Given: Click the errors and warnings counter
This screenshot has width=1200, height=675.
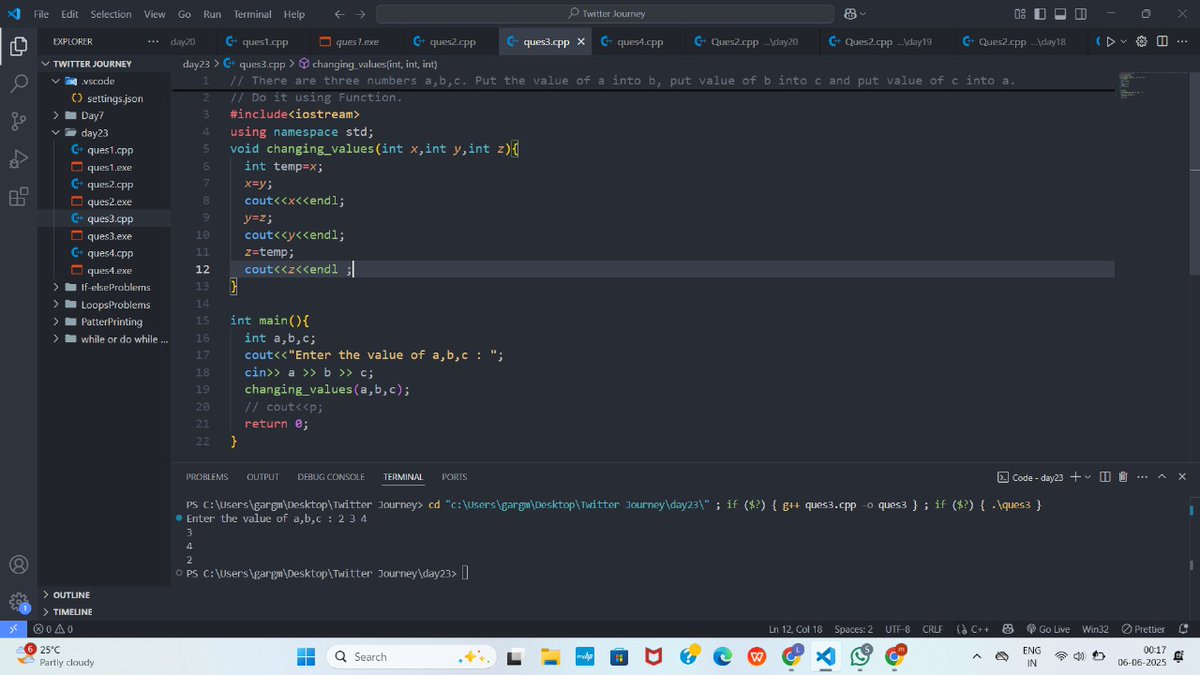Looking at the screenshot, I should point(53,629).
